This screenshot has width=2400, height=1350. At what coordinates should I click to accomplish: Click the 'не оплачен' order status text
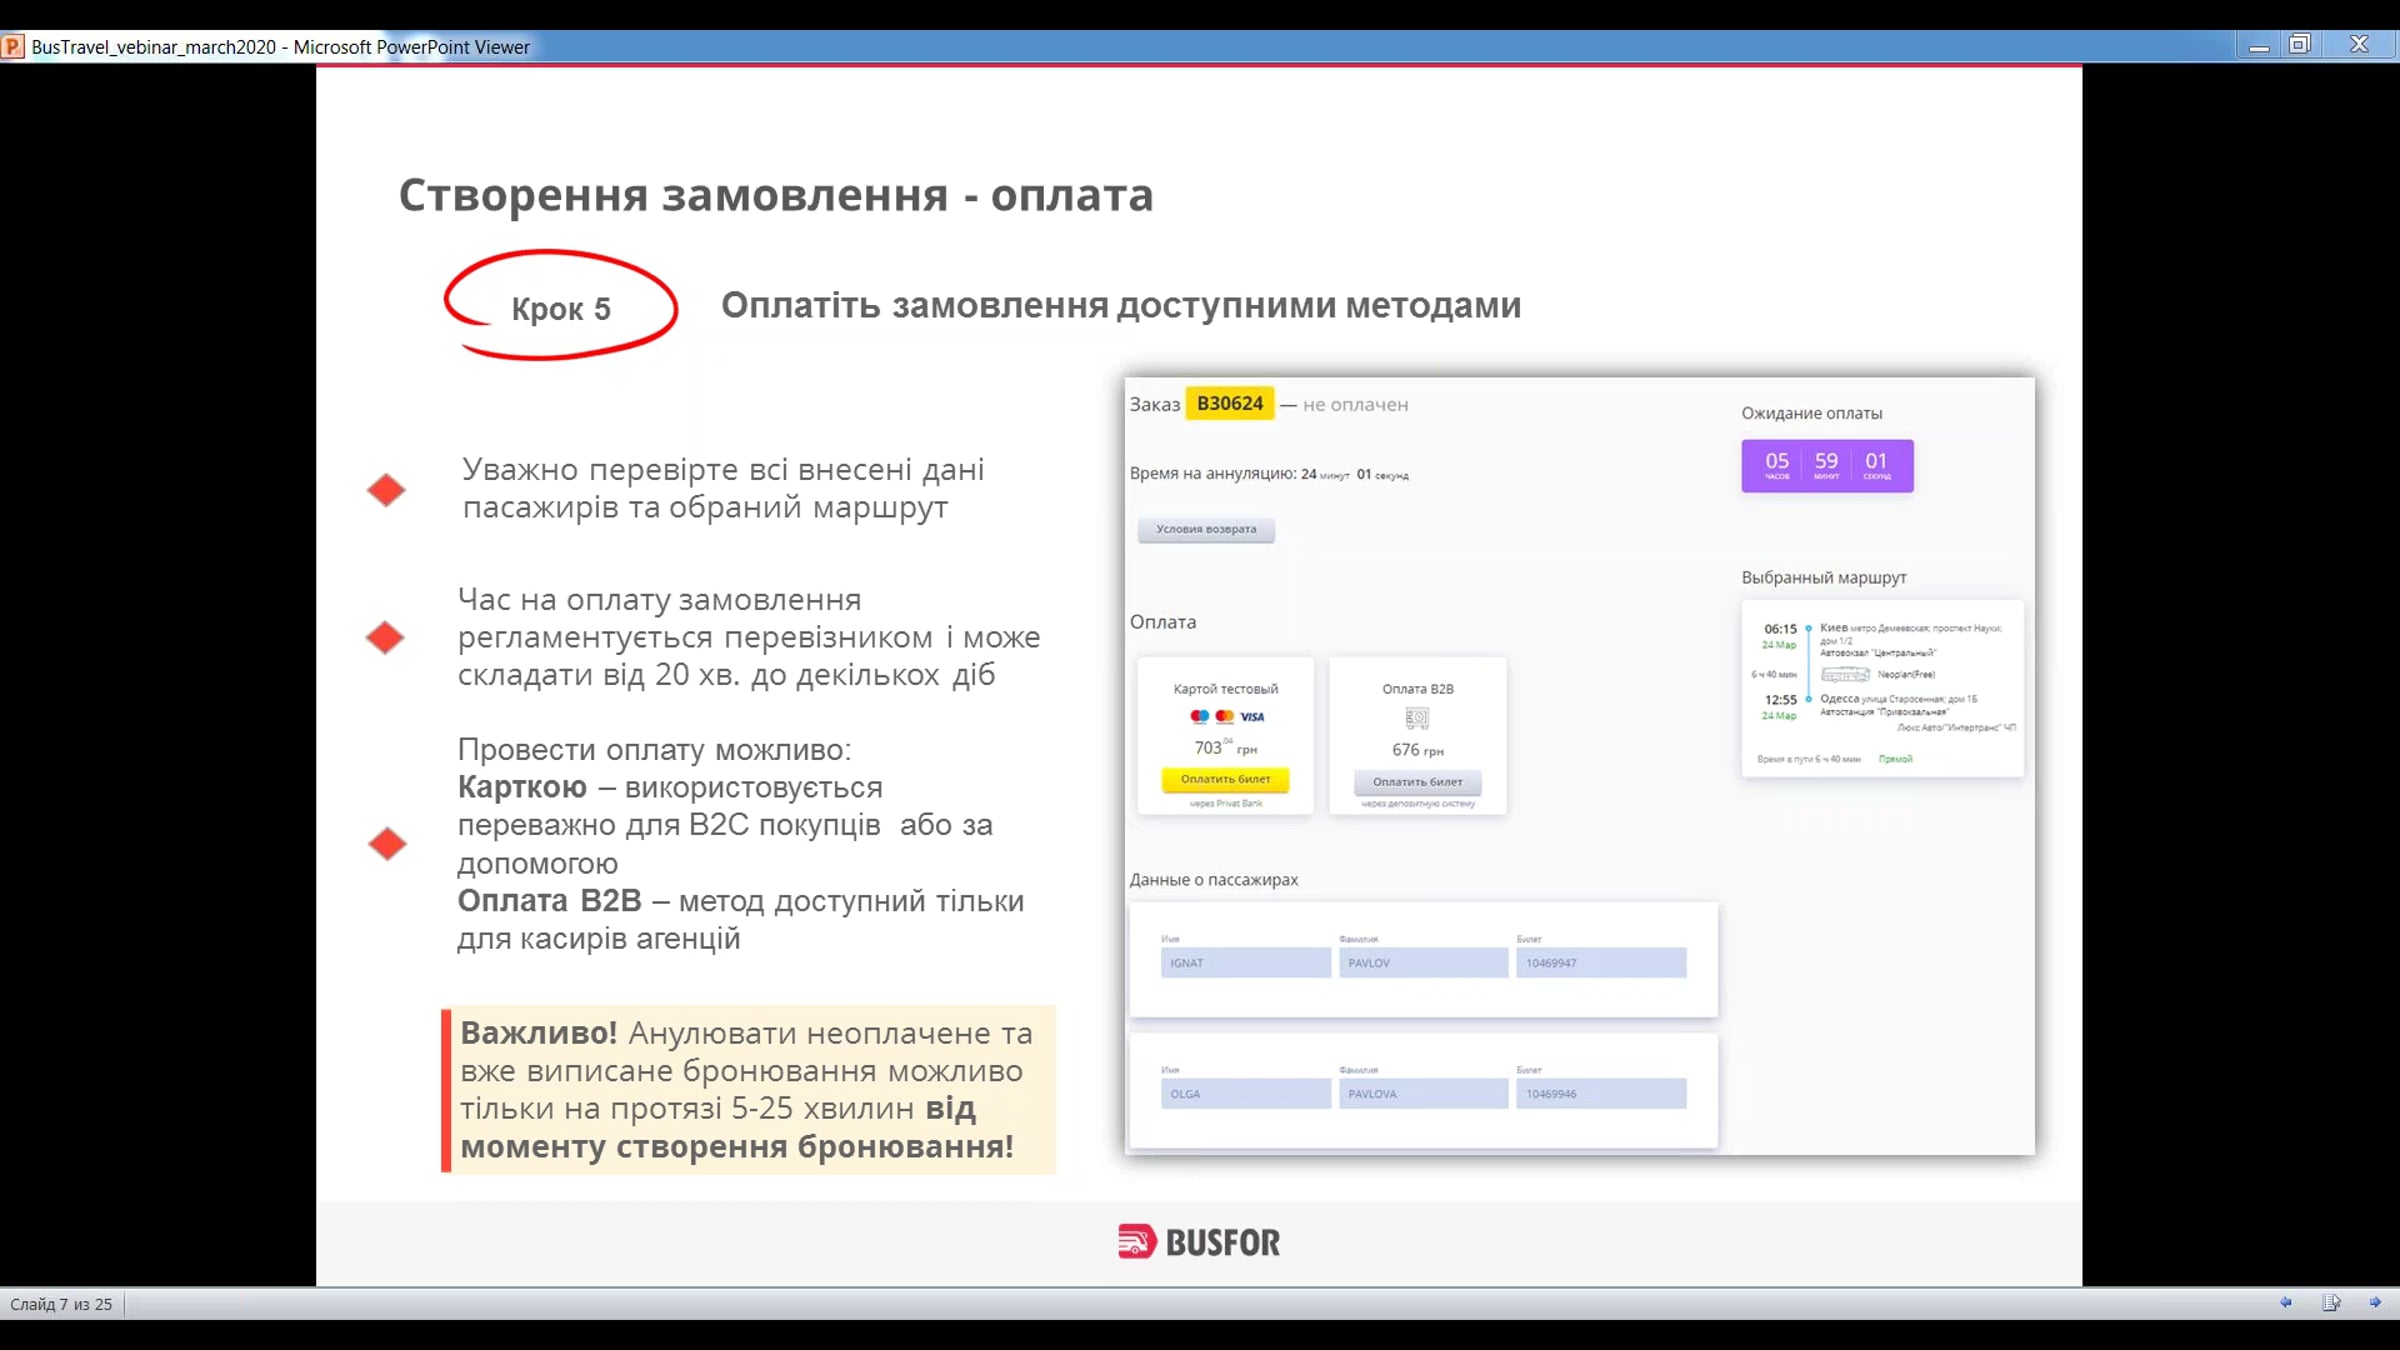1355,405
